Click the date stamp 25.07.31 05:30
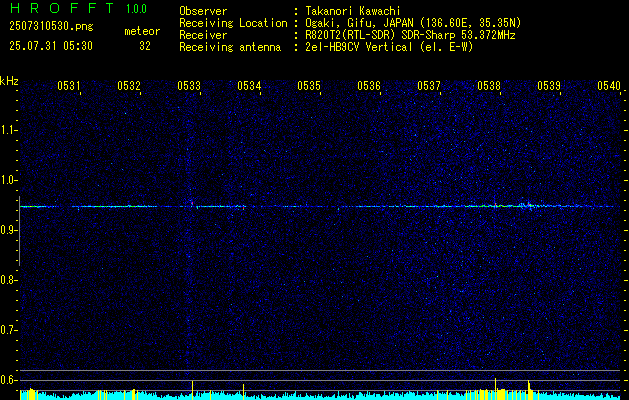Screen dimensions: 629x400 tap(51, 46)
